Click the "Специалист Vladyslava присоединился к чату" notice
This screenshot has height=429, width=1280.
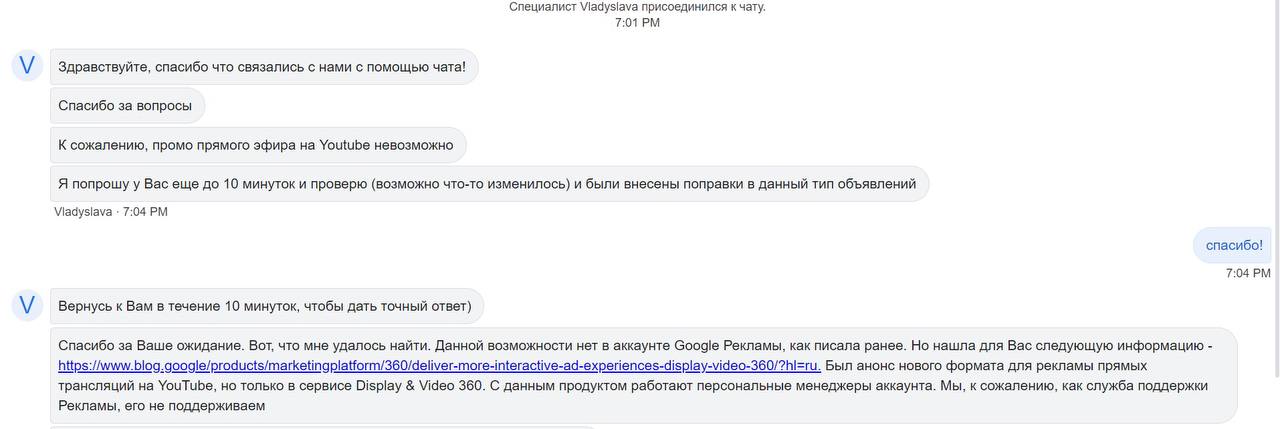(637, 7)
